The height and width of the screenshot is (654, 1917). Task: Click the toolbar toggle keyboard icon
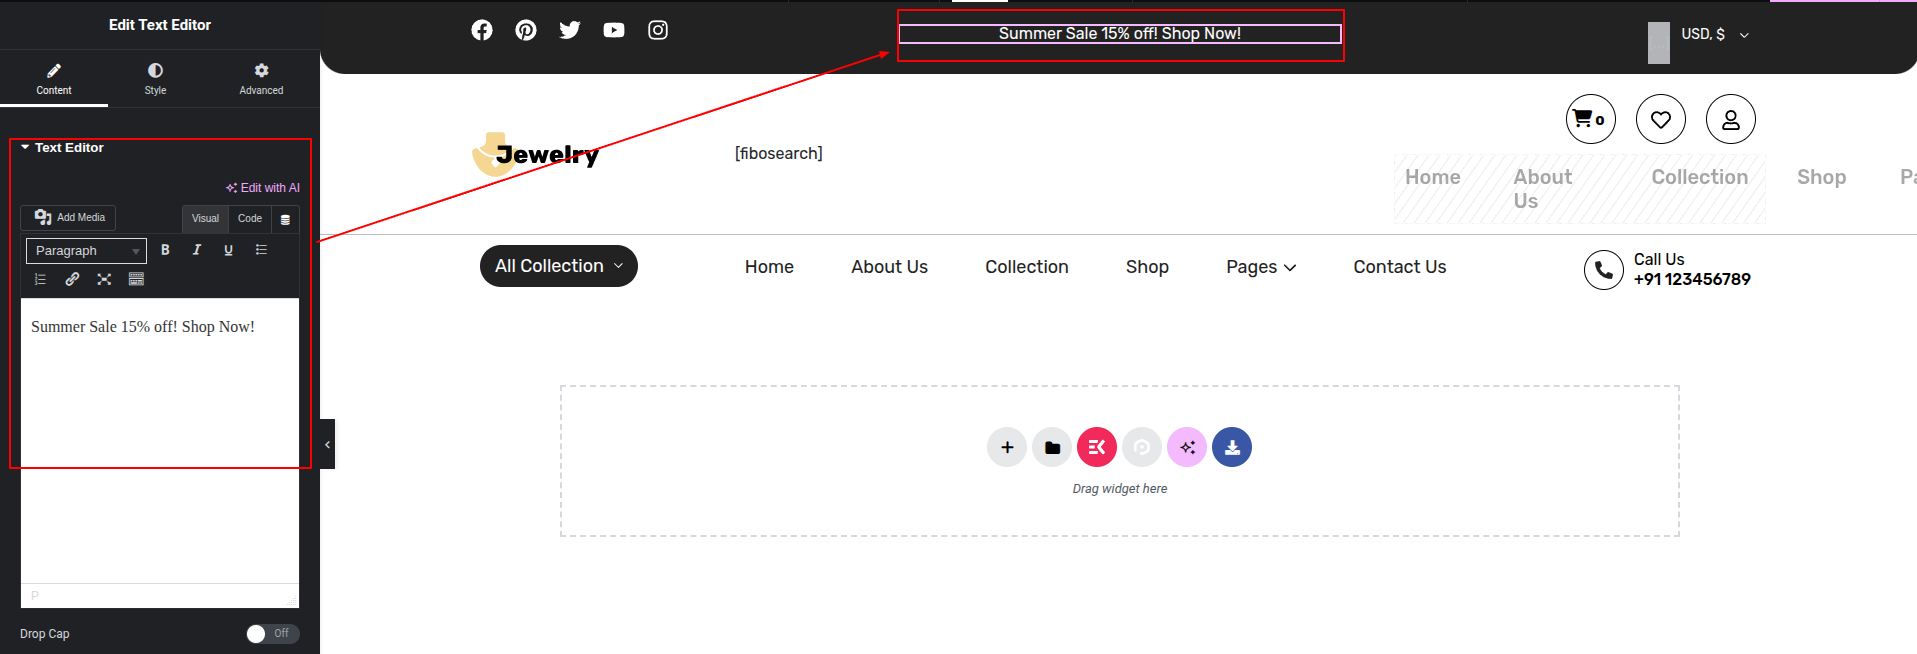136,279
